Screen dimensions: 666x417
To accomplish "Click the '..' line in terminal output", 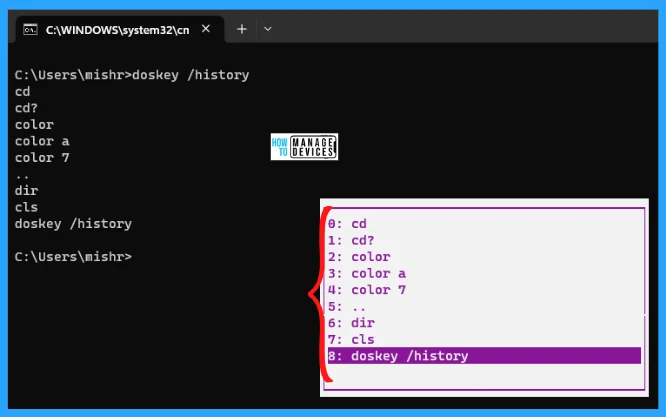I will pos(22,175).
